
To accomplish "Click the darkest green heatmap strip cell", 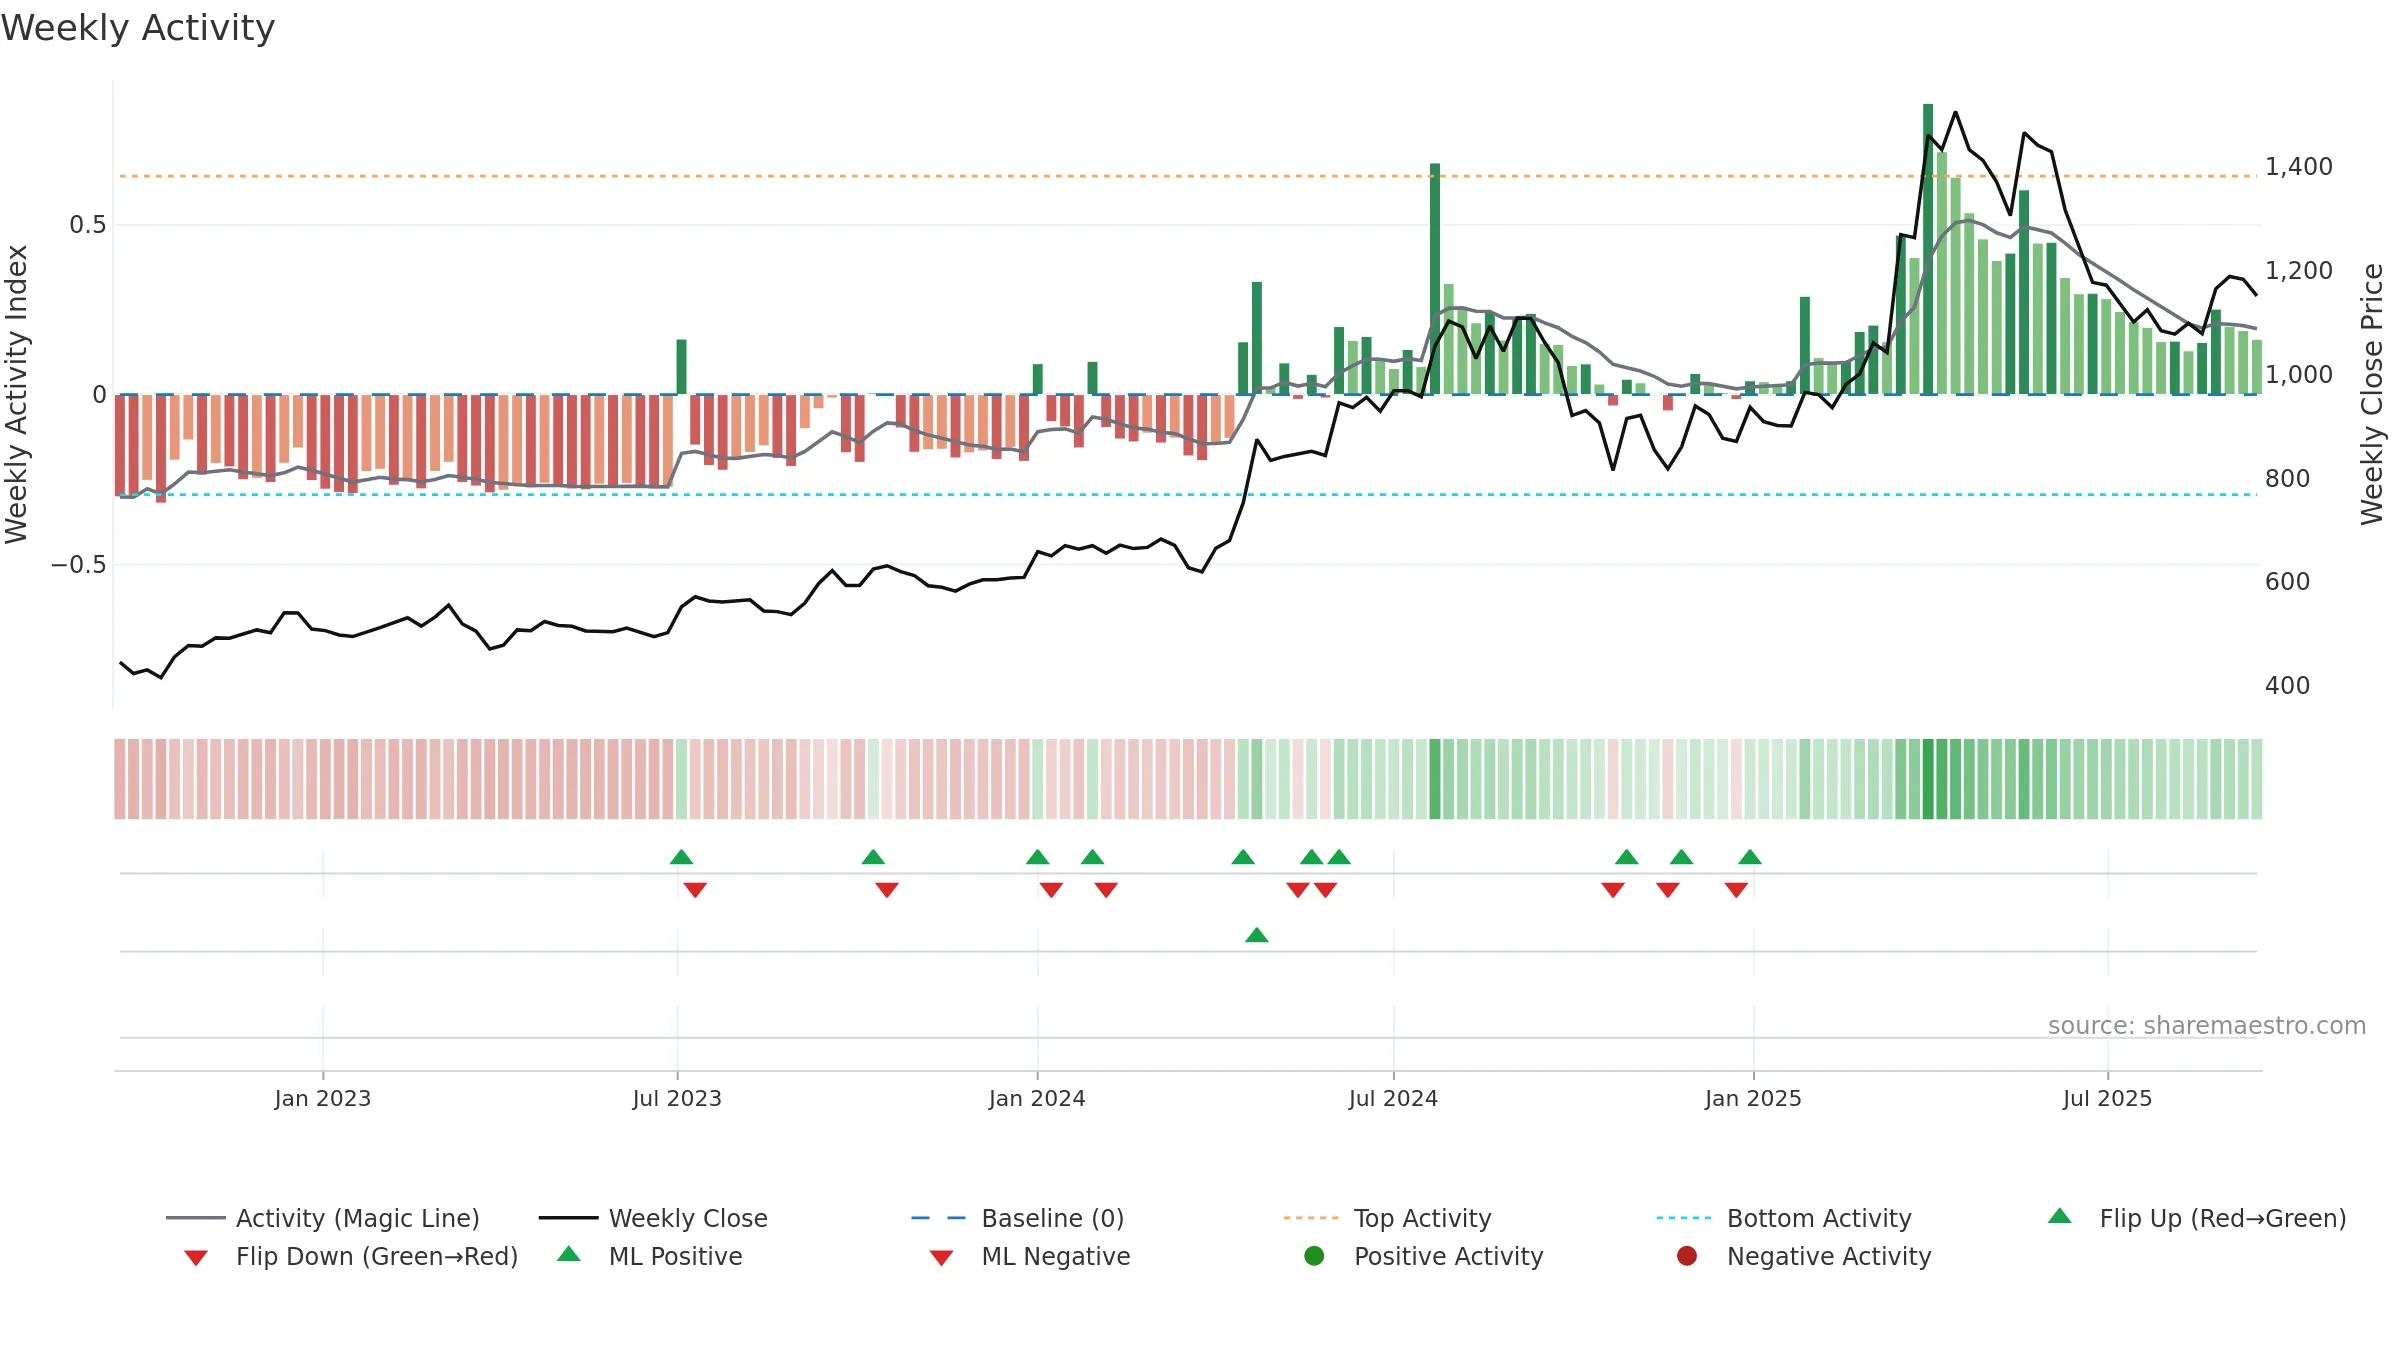I will [x=1928, y=779].
